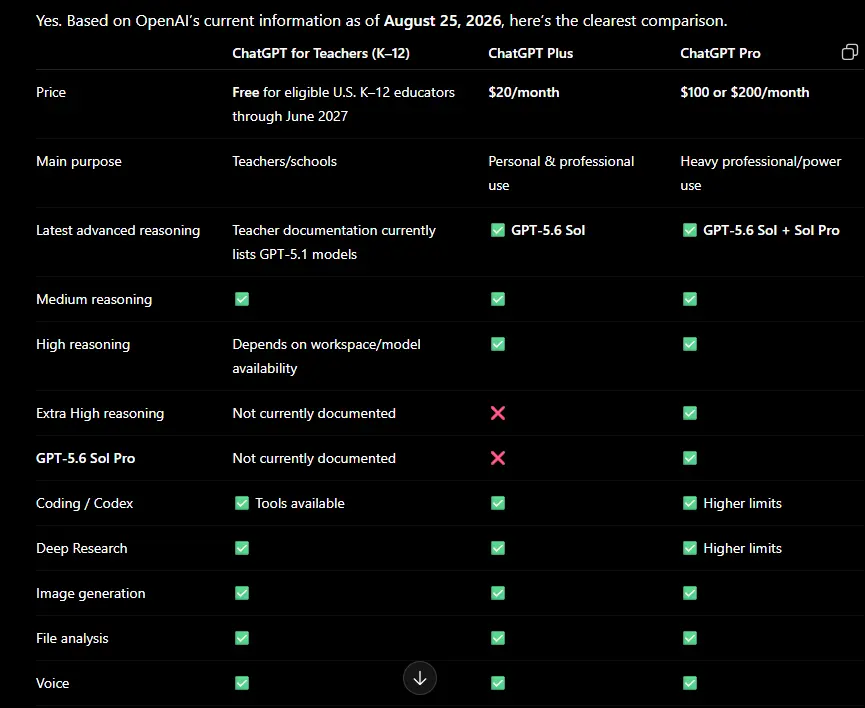Click Pro Extra High reasoning checkmark
The image size is (865, 708).
click(x=690, y=413)
